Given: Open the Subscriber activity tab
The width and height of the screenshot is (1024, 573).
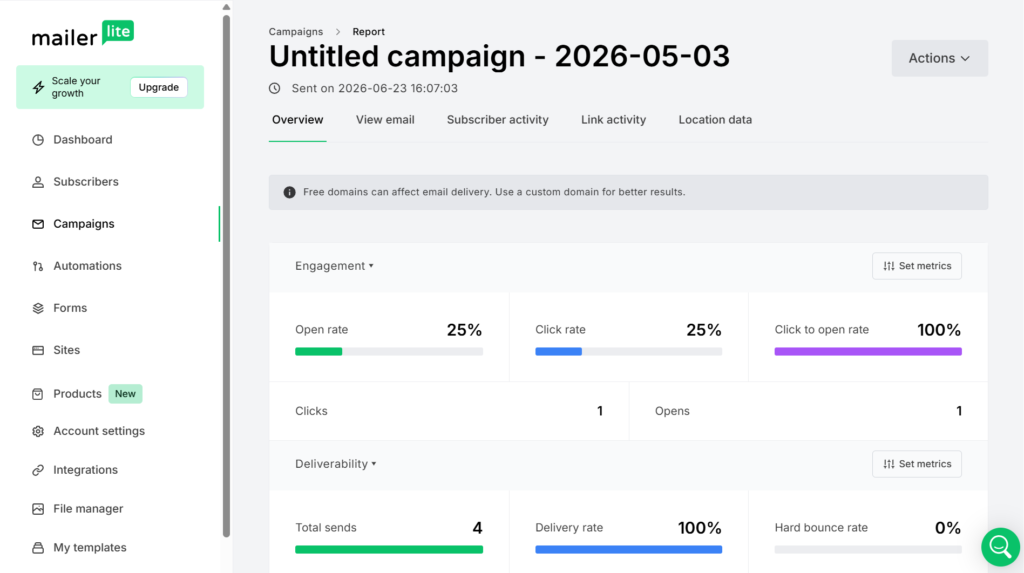Looking at the screenshot, I should click(x=498, y=120).
